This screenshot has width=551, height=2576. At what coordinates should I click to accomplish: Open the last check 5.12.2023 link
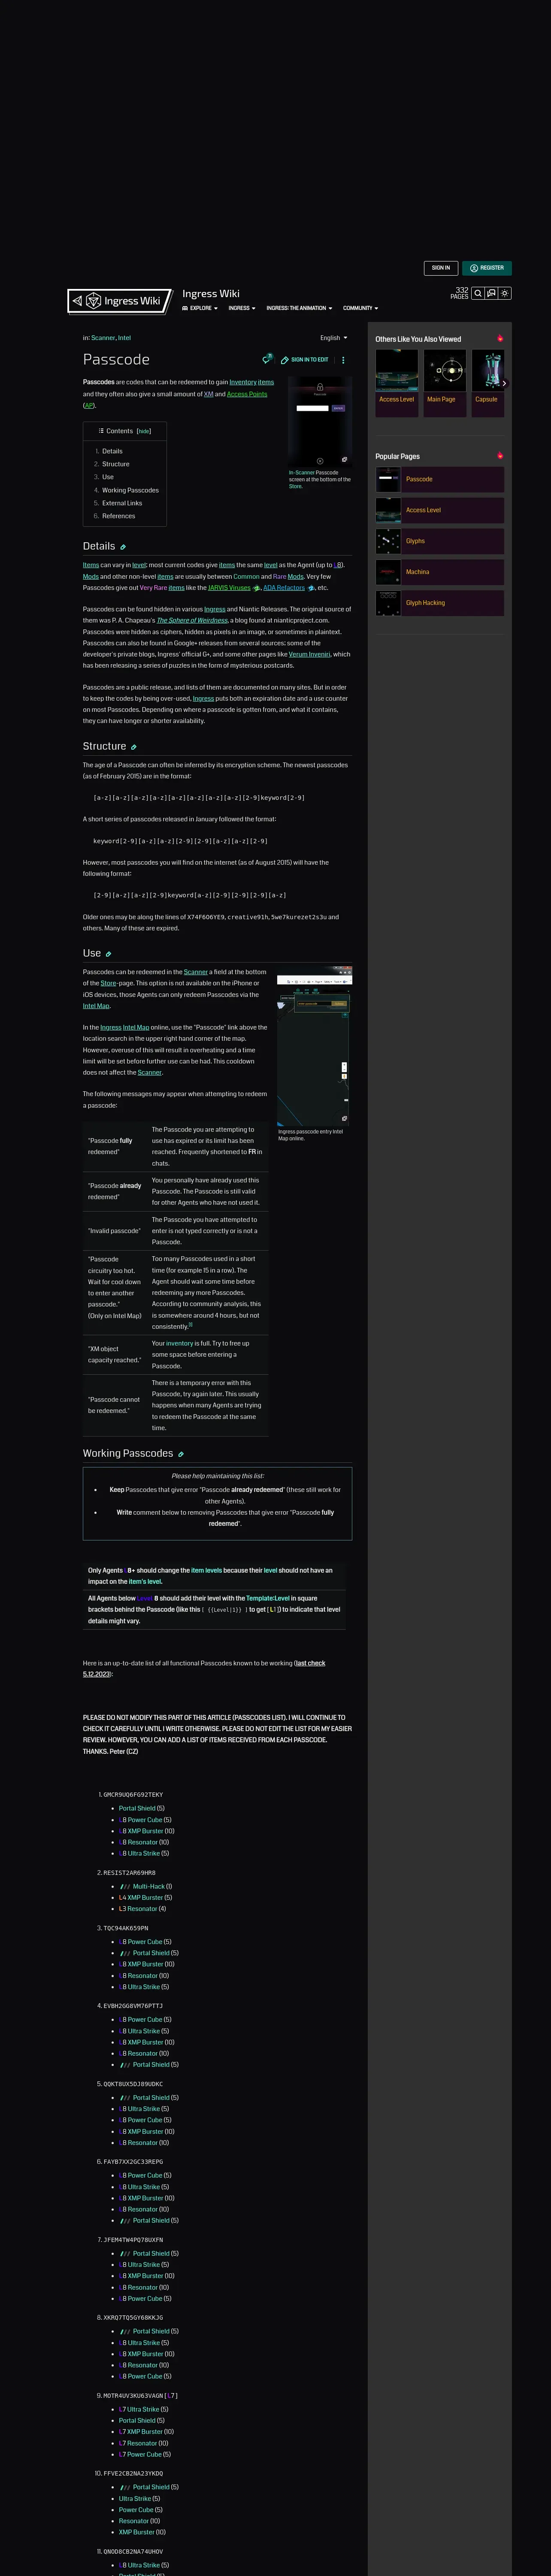point(204,1669)
